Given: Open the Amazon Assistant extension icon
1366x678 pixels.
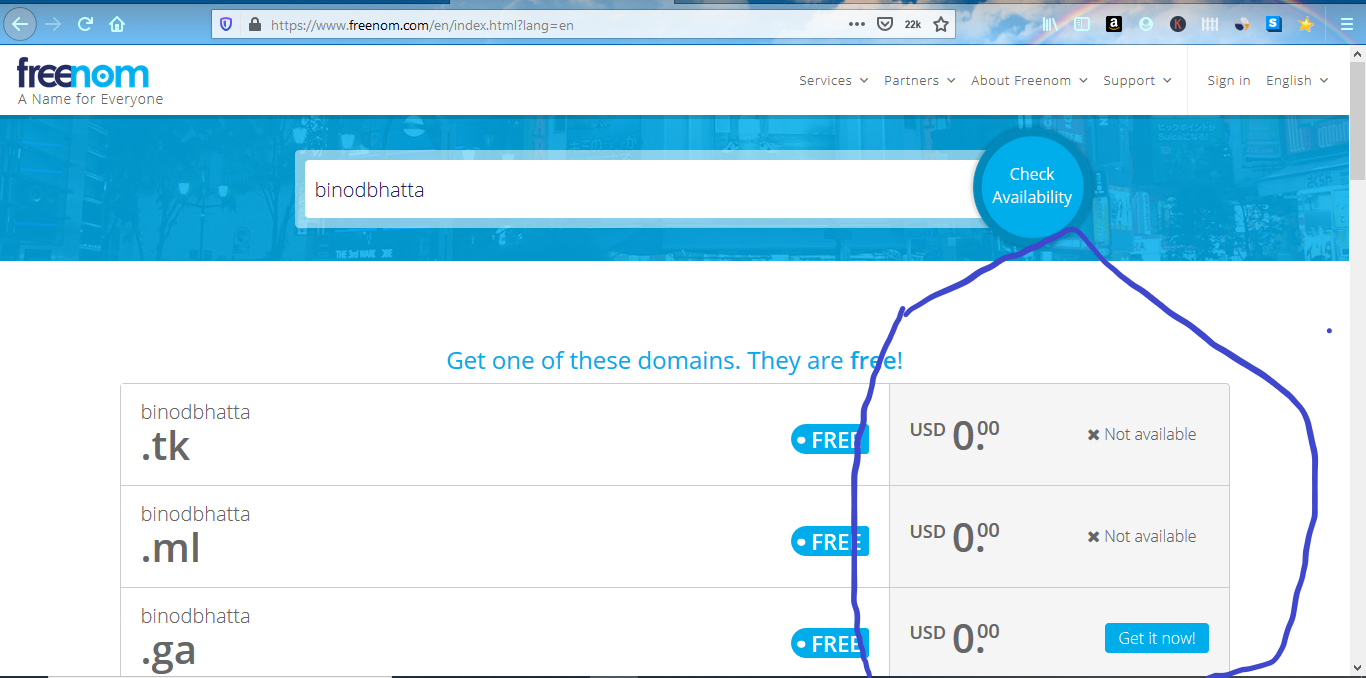Looking at the screenshot, I should coord(1113,24).
